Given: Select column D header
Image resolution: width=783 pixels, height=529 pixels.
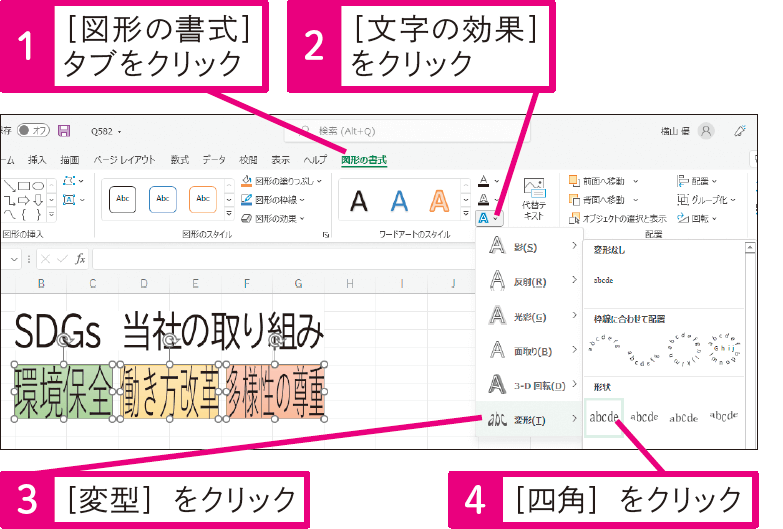Looking at the screenshot, I should (x=144, y=284).
